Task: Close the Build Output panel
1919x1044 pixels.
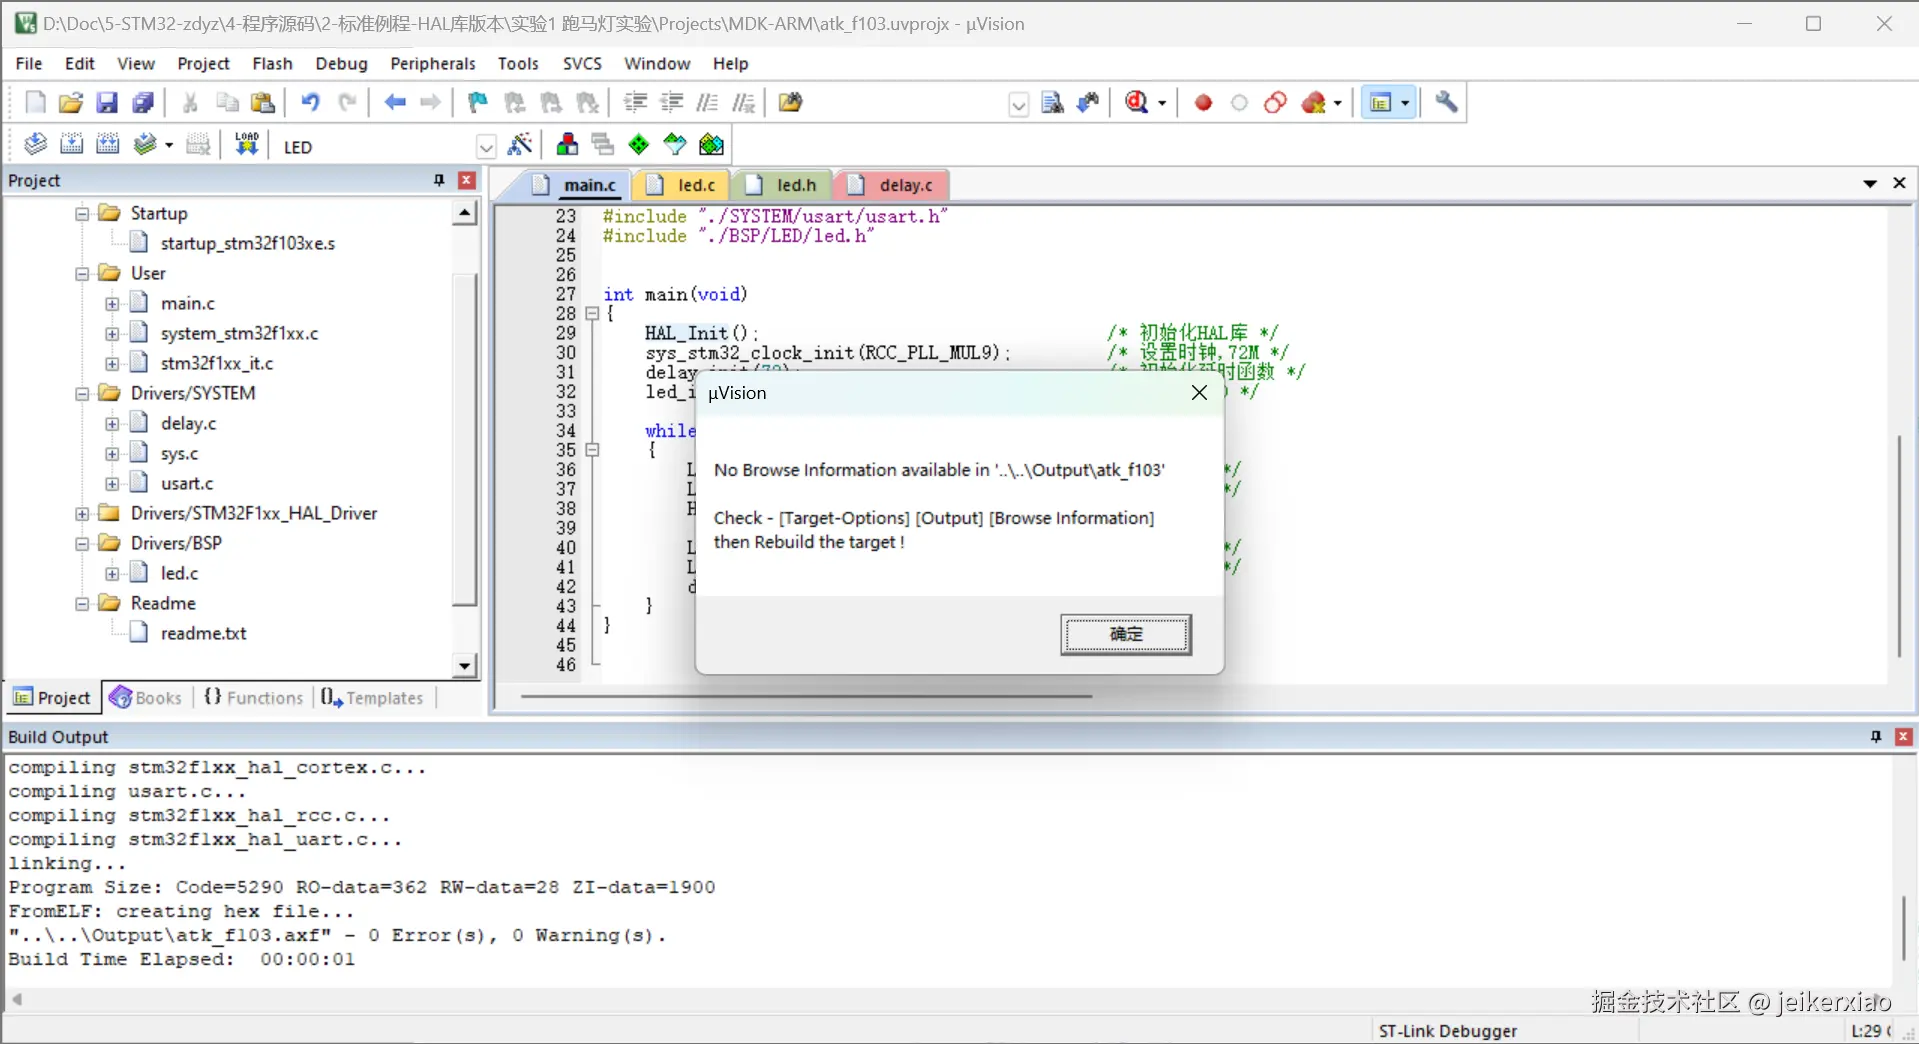Action: [x=1904, y=736]
